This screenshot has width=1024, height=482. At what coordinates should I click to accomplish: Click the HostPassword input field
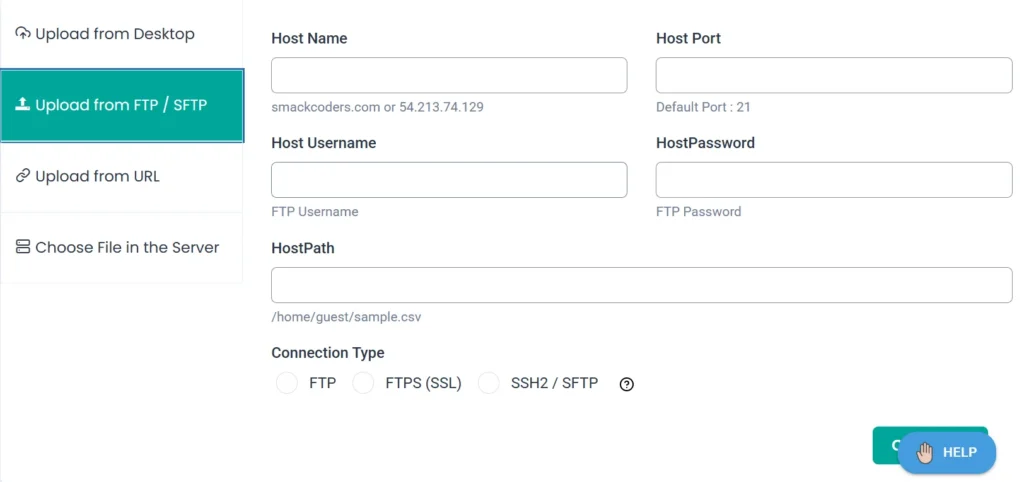click(x=834, y=180)
